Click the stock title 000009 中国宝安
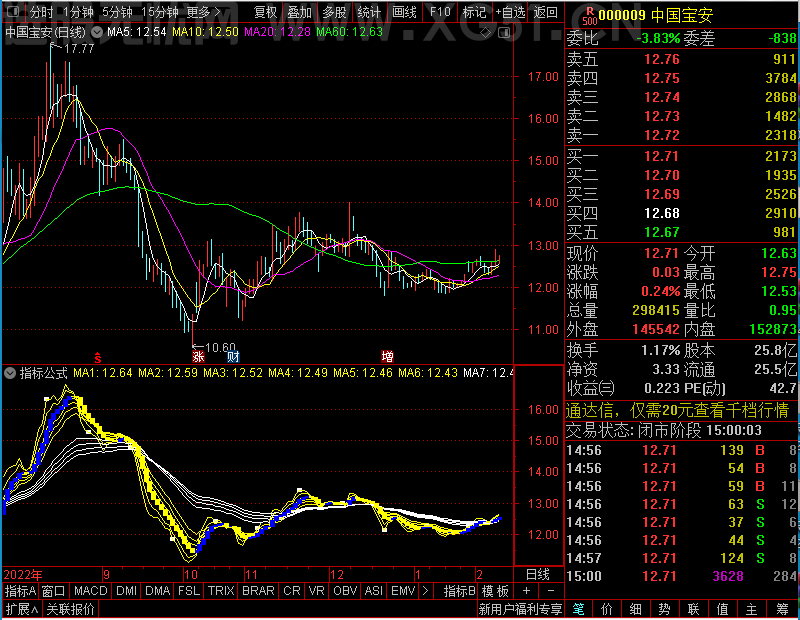 (x=656, y=16)
